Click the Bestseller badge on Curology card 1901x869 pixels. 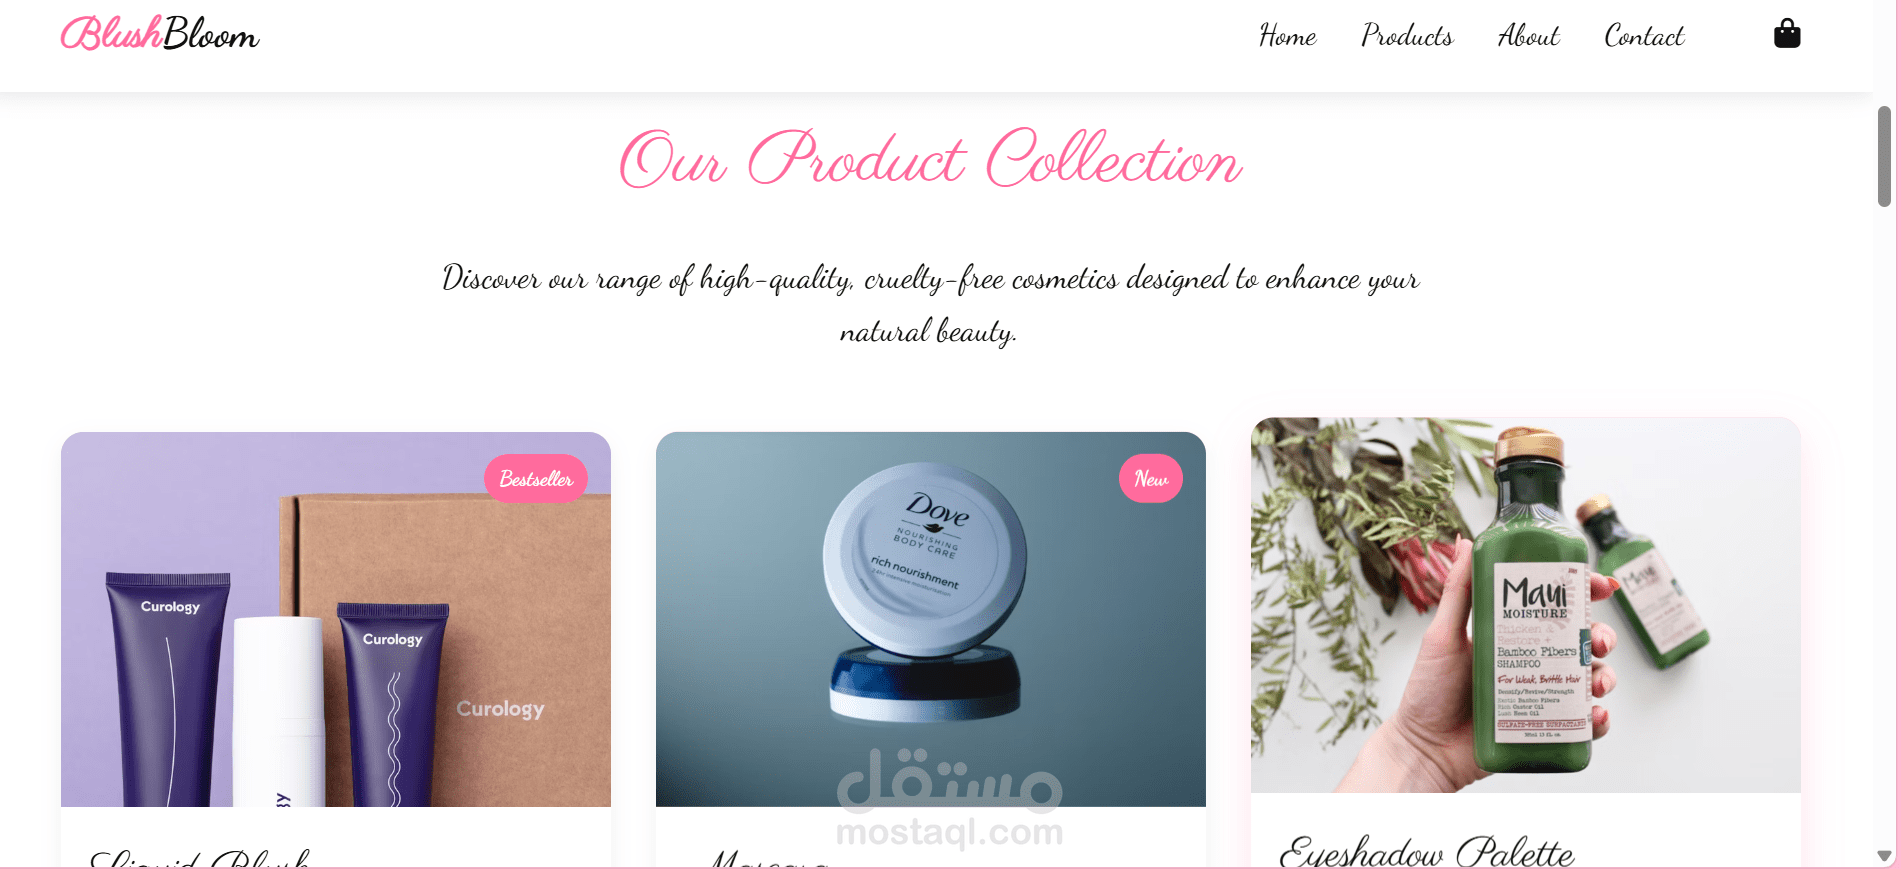(x=536, y=479)
